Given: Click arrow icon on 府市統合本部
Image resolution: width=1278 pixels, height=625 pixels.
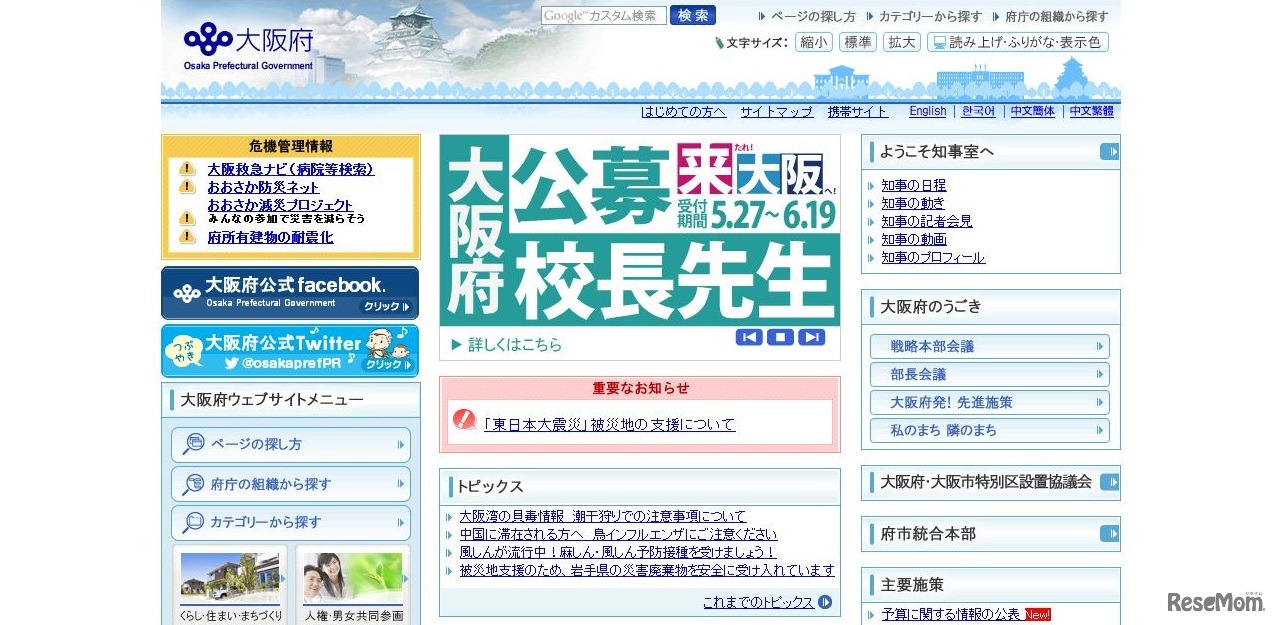Looking at the screenshot, I should pos(1109,534).
